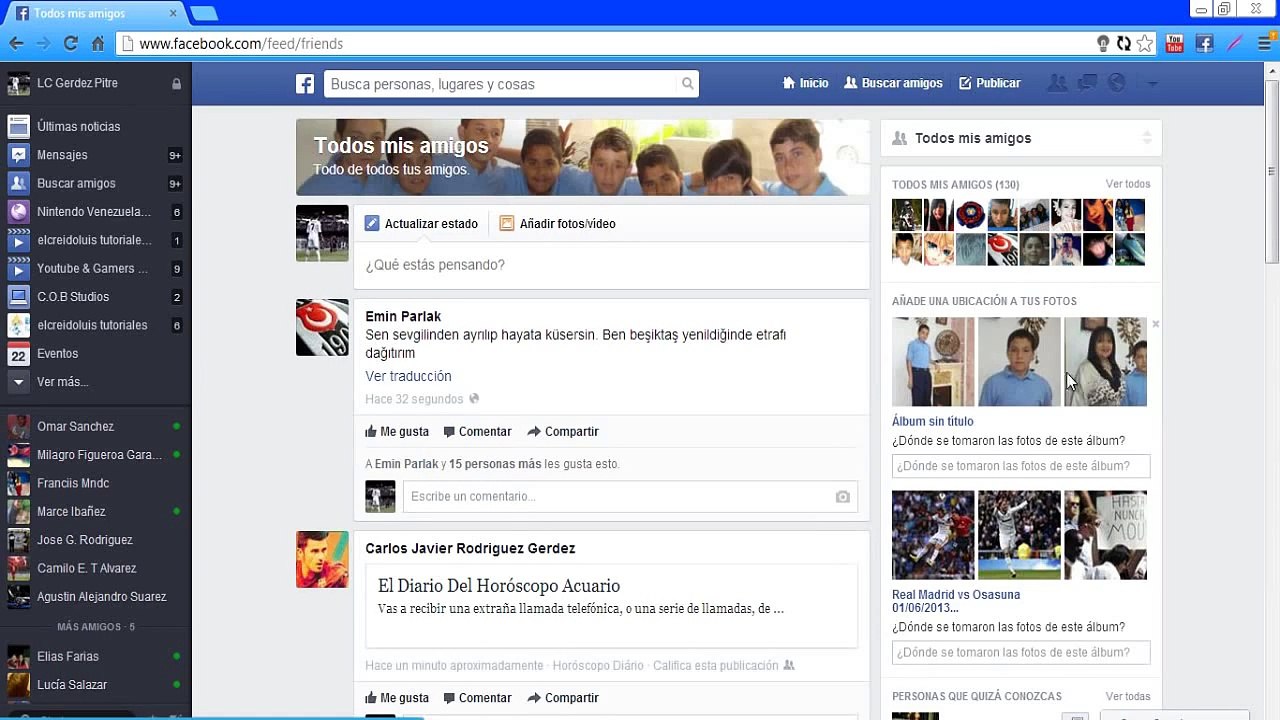Click location field under Álbum sin título
The height and width of the screenshot is (720, 1280).
[x=1021, y=466]
